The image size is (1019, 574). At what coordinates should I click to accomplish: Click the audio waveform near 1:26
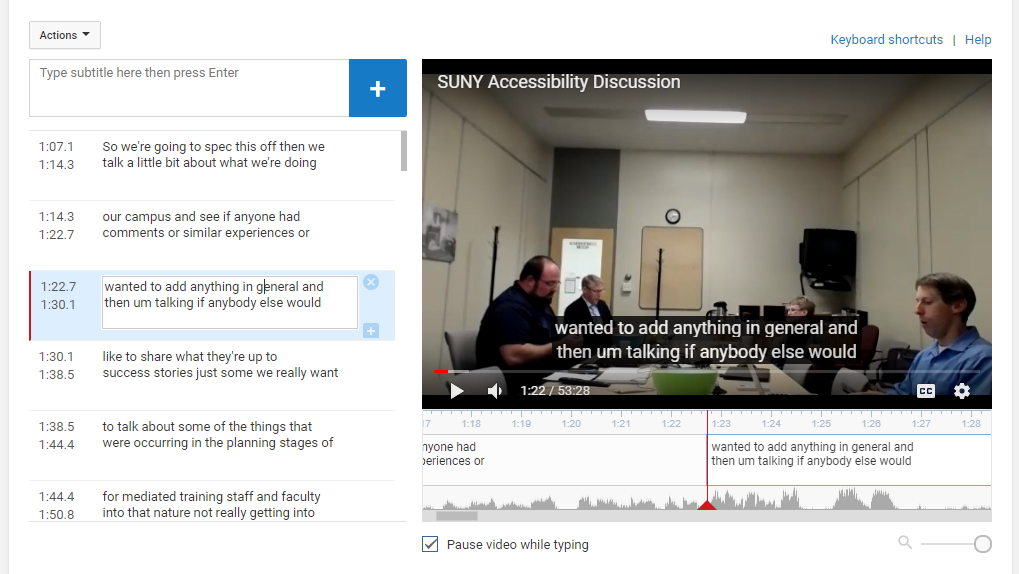click(871, 499)
